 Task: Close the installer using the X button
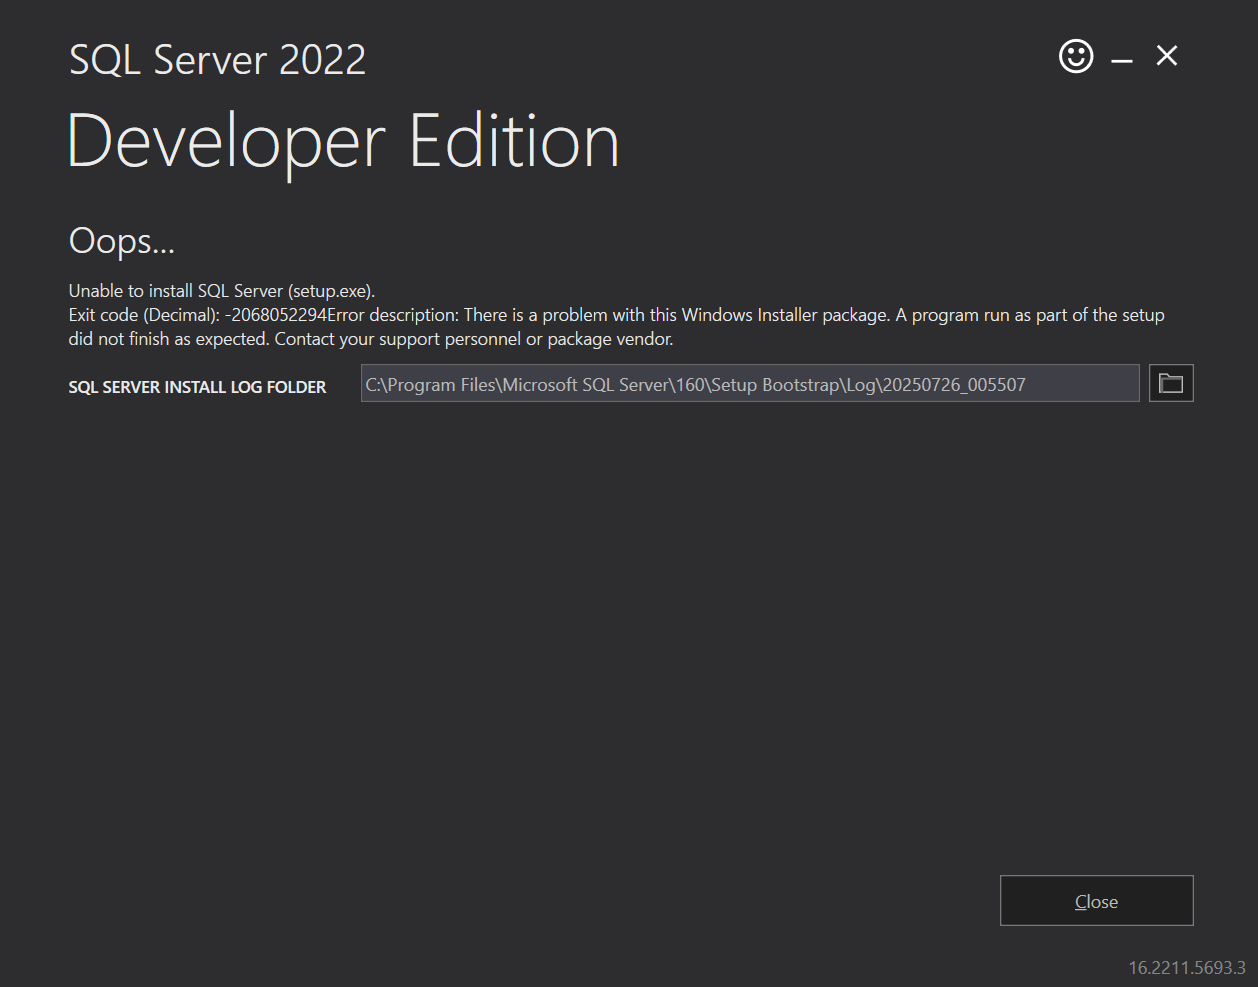1166,56
